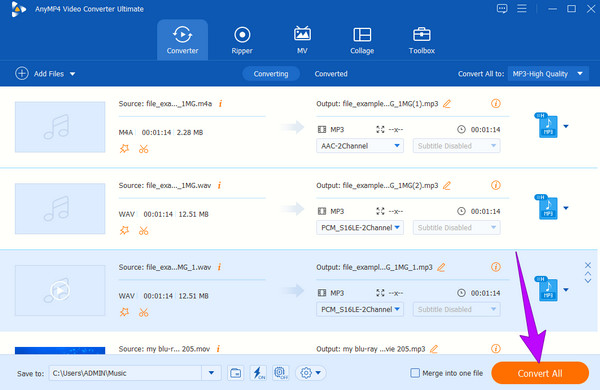Rename output file_exampl...G_1MG_1.mp3 with pencil
This screenshot has width=600, height=390.
[x=441, y=267]
